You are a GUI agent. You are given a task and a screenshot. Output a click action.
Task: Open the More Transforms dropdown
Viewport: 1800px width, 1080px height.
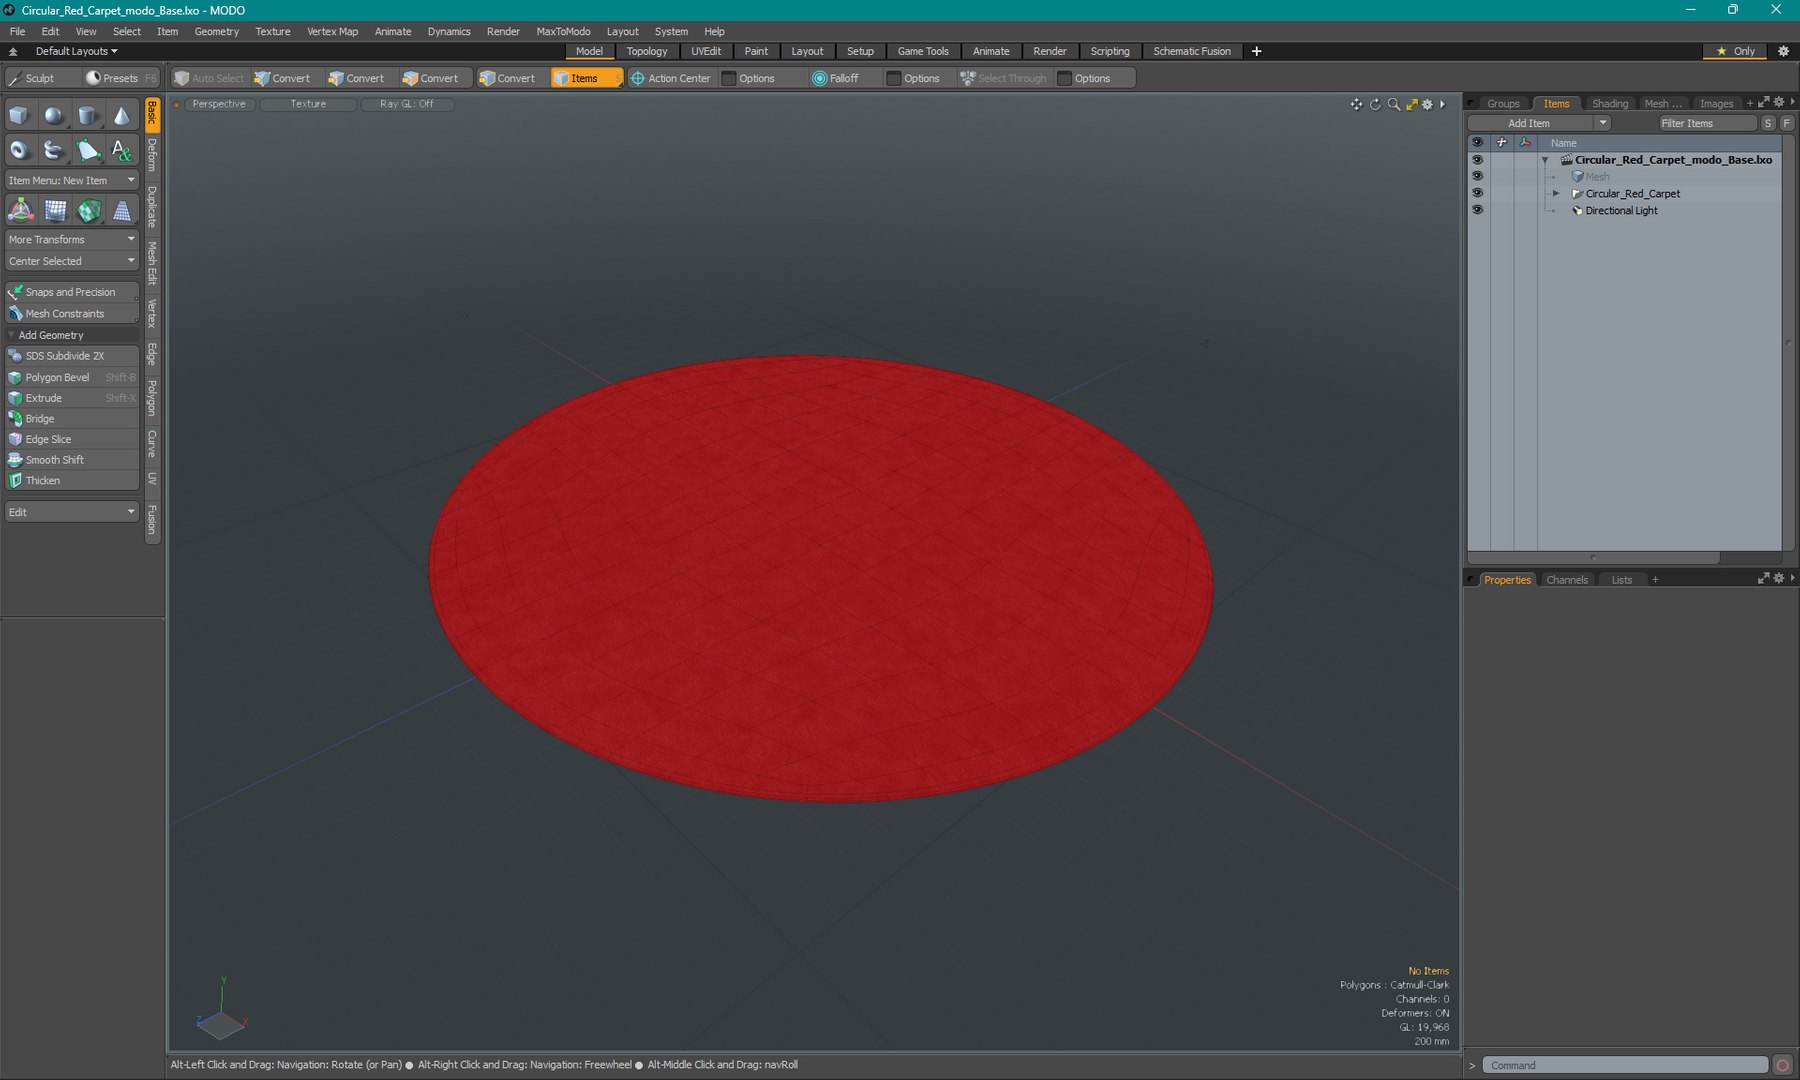pos(72,239)
